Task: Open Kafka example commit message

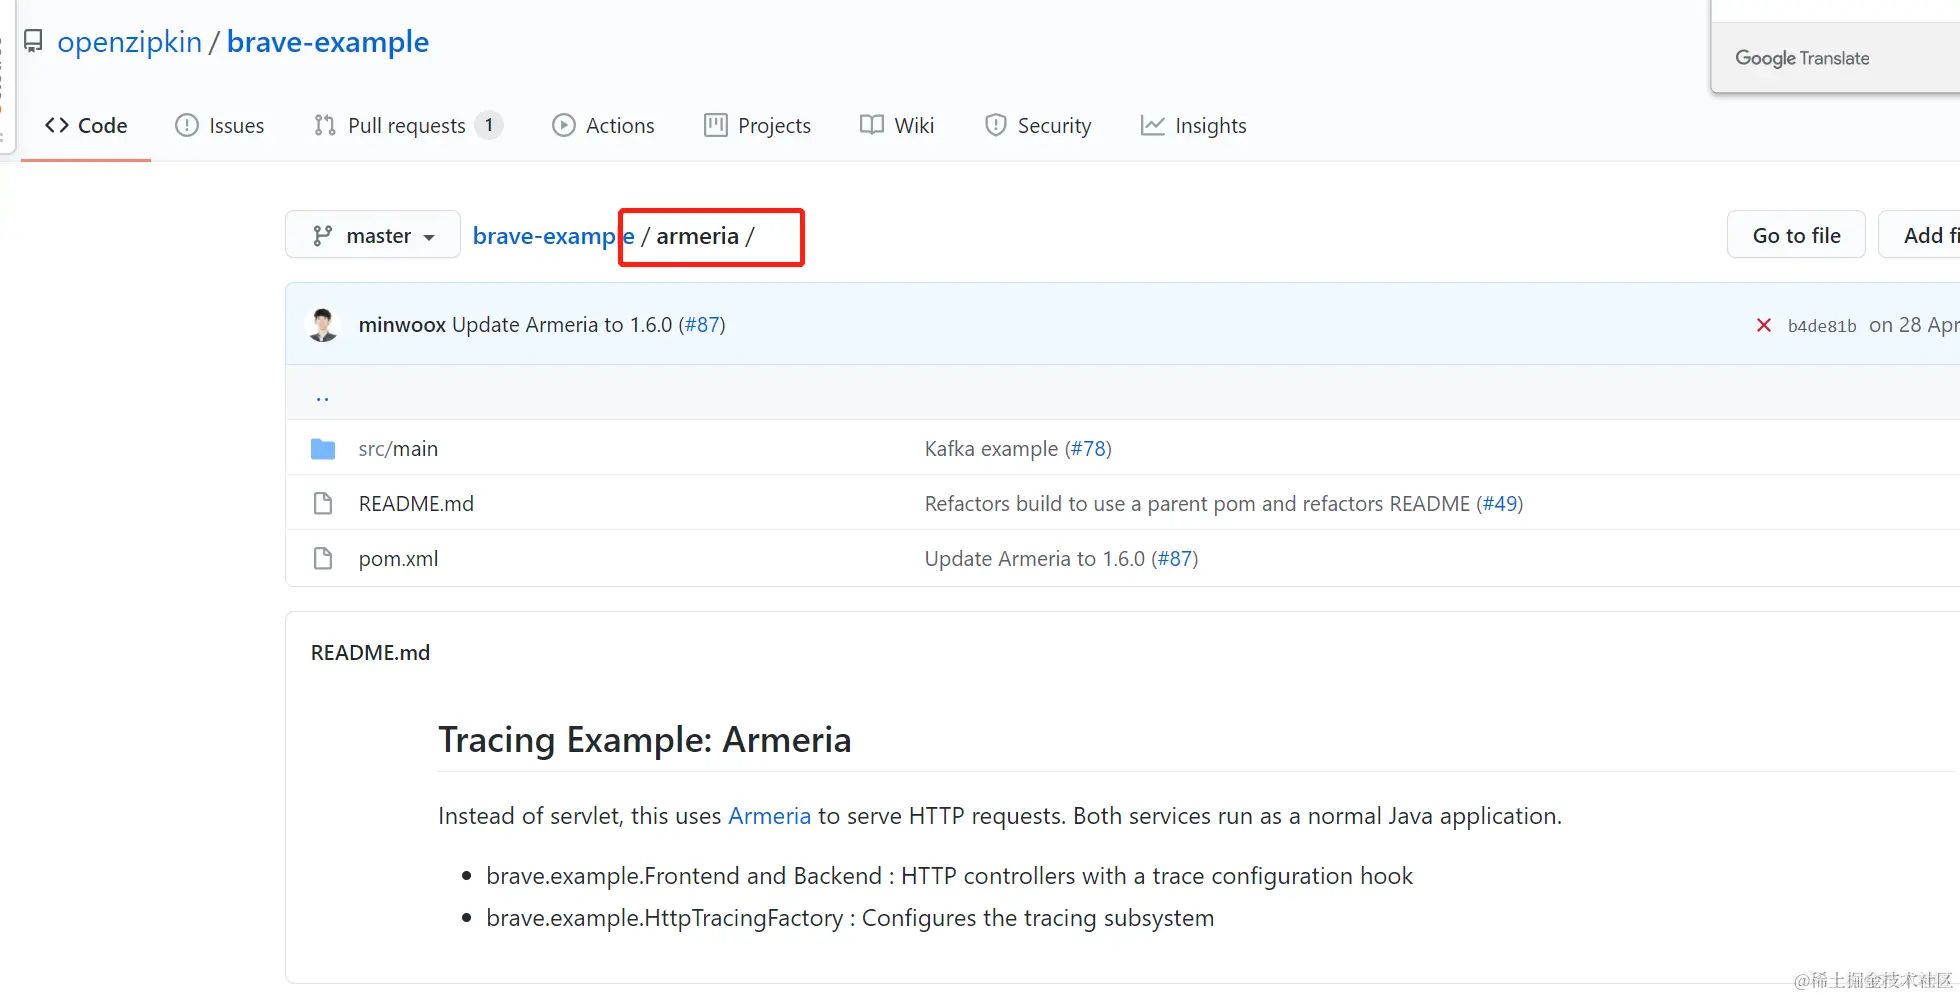Action: pyautogui.click(x=991, y=449)
